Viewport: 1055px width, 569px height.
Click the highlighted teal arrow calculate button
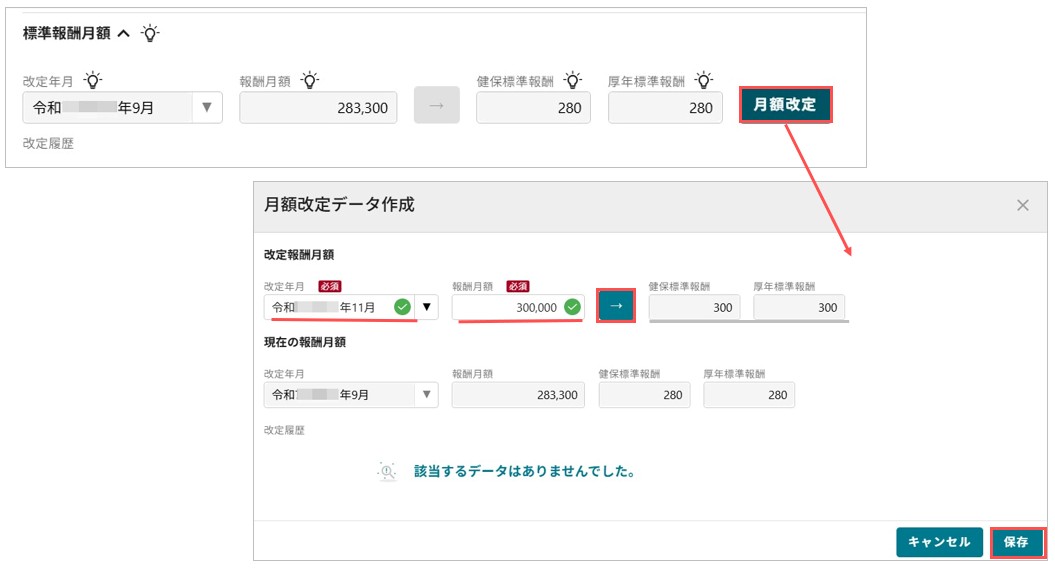pos(616,306)
